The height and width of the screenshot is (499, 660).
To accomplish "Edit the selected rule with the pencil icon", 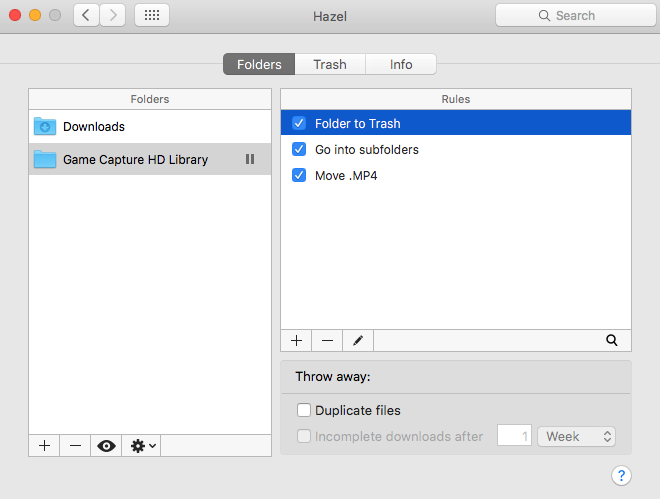I will point(358,340).
